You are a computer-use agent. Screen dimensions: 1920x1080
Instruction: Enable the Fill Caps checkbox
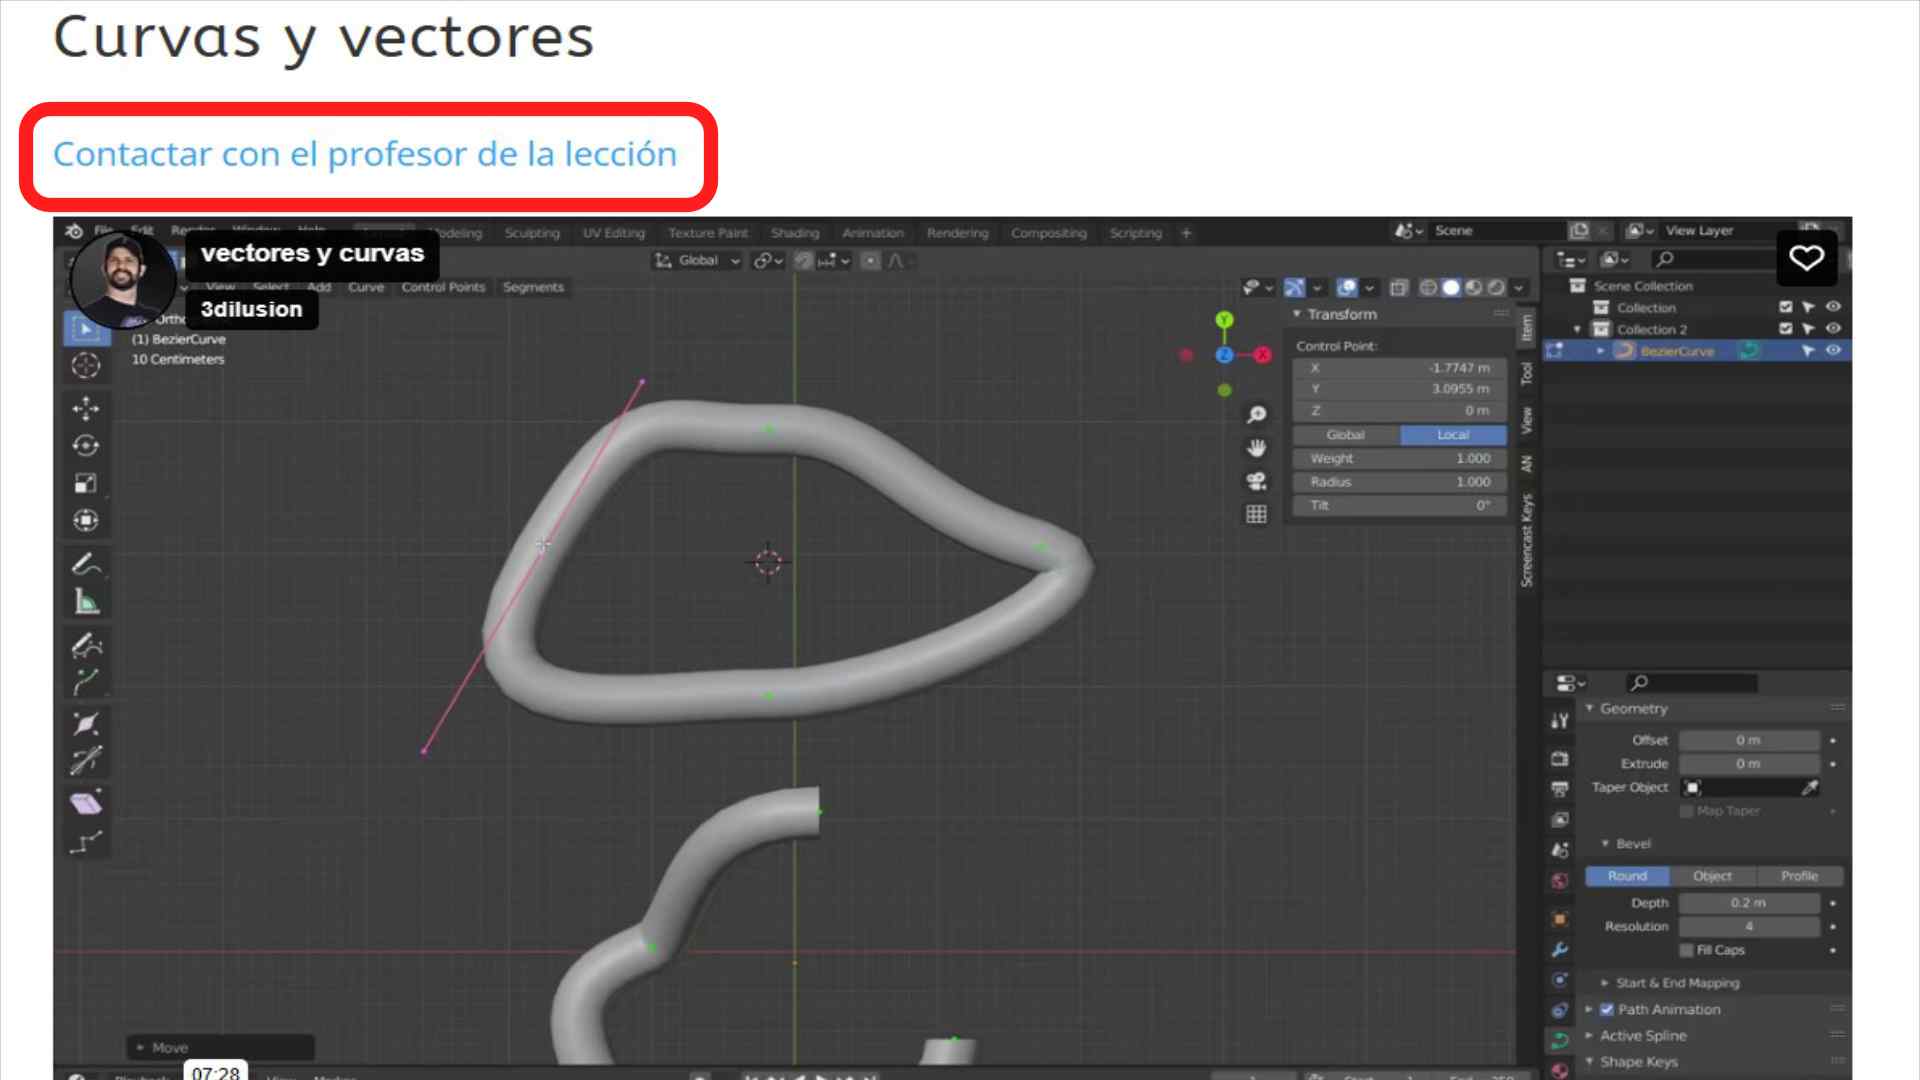pos(1687,950)
